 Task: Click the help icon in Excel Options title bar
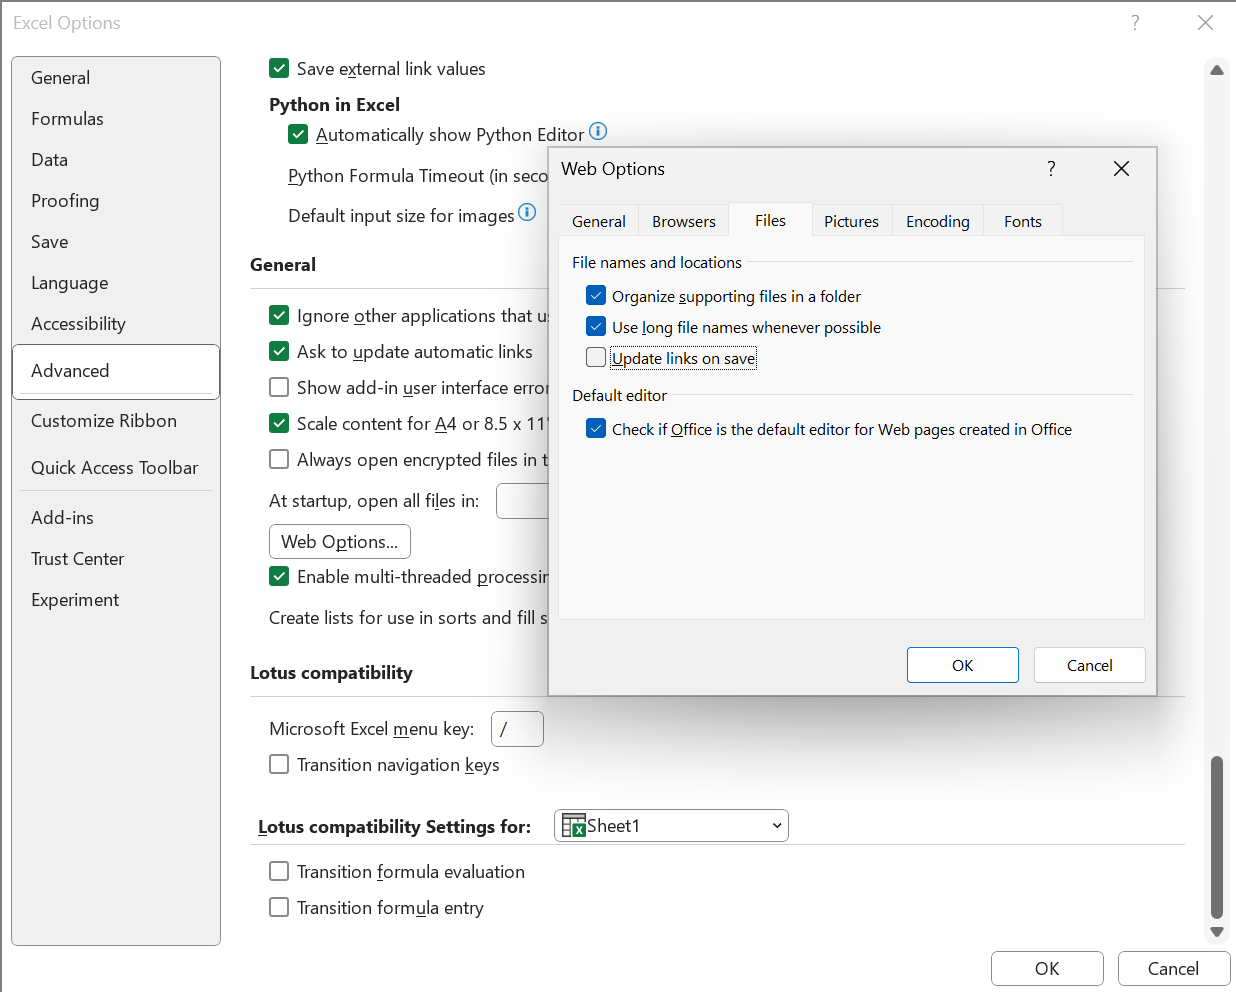click(x=1135, y=22)
